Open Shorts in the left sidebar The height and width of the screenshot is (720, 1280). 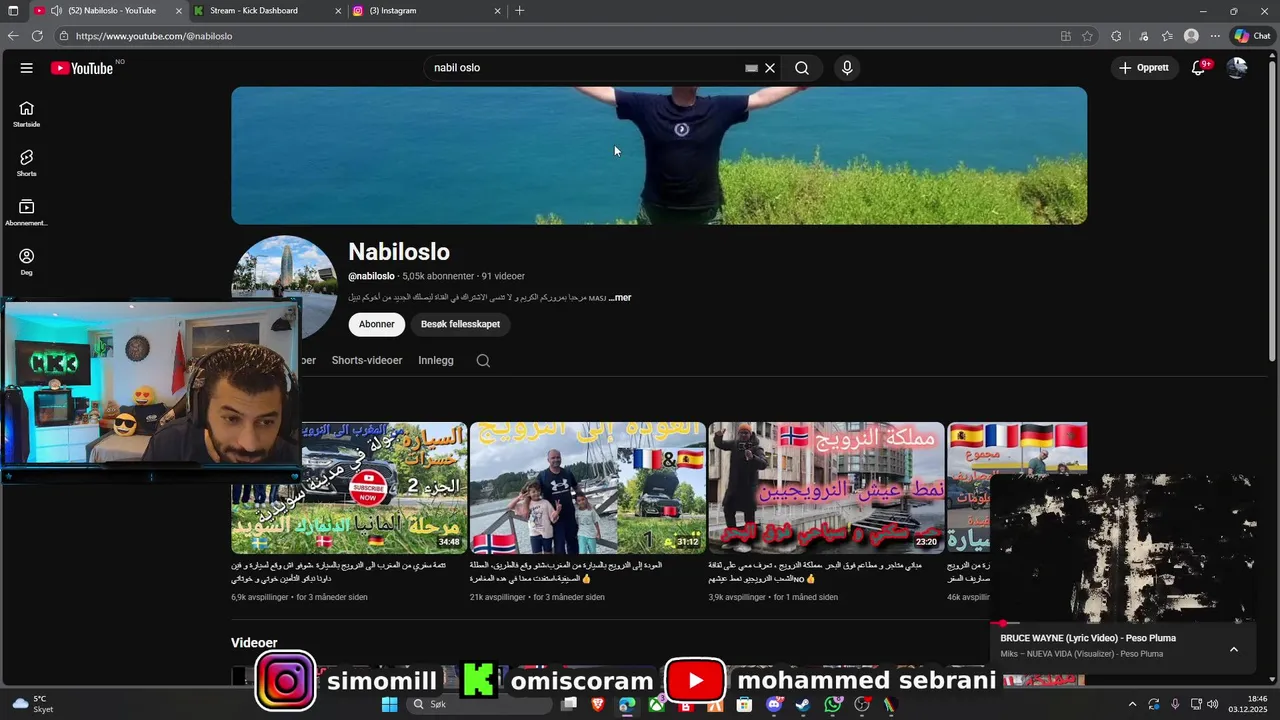coord(26,163)
